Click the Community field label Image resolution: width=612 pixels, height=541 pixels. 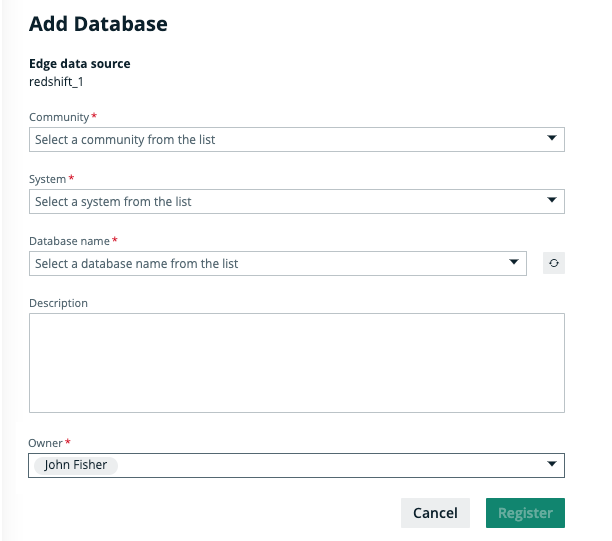[x=59, y=117]
